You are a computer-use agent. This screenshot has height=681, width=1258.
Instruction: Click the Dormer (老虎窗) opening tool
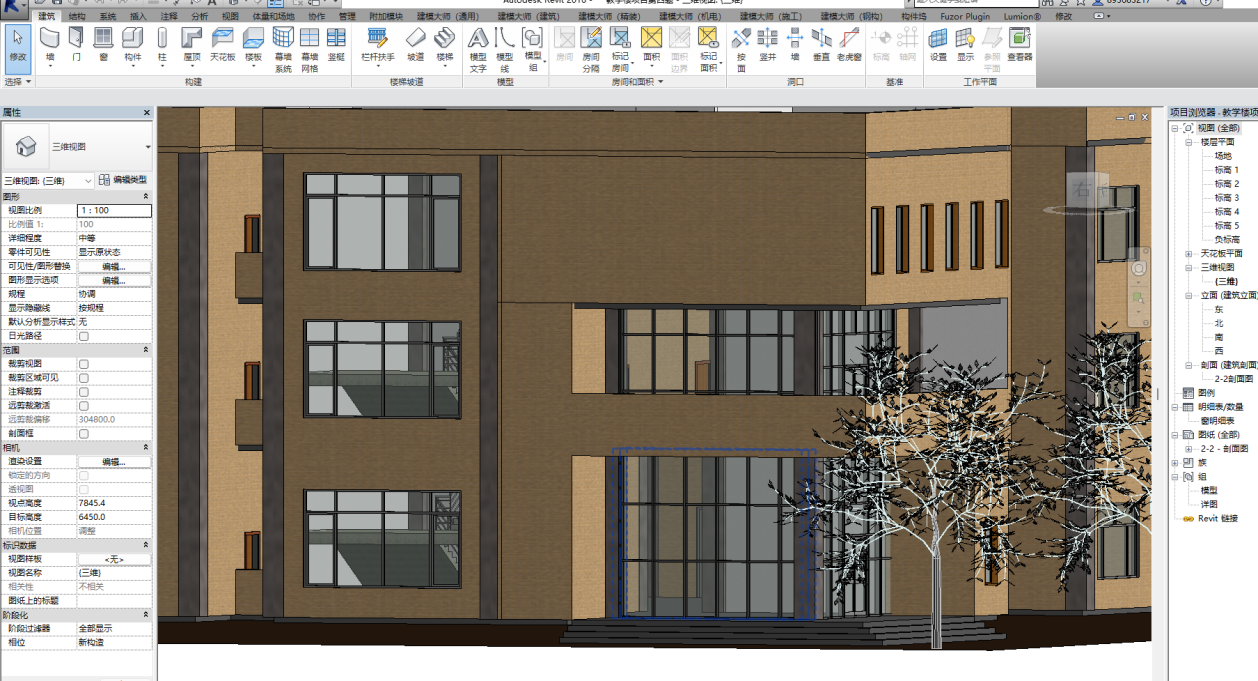click(849, 44)
